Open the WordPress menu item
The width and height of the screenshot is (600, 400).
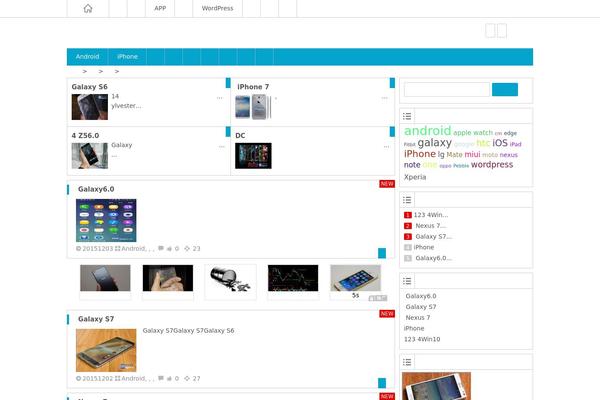coord(217,8)
